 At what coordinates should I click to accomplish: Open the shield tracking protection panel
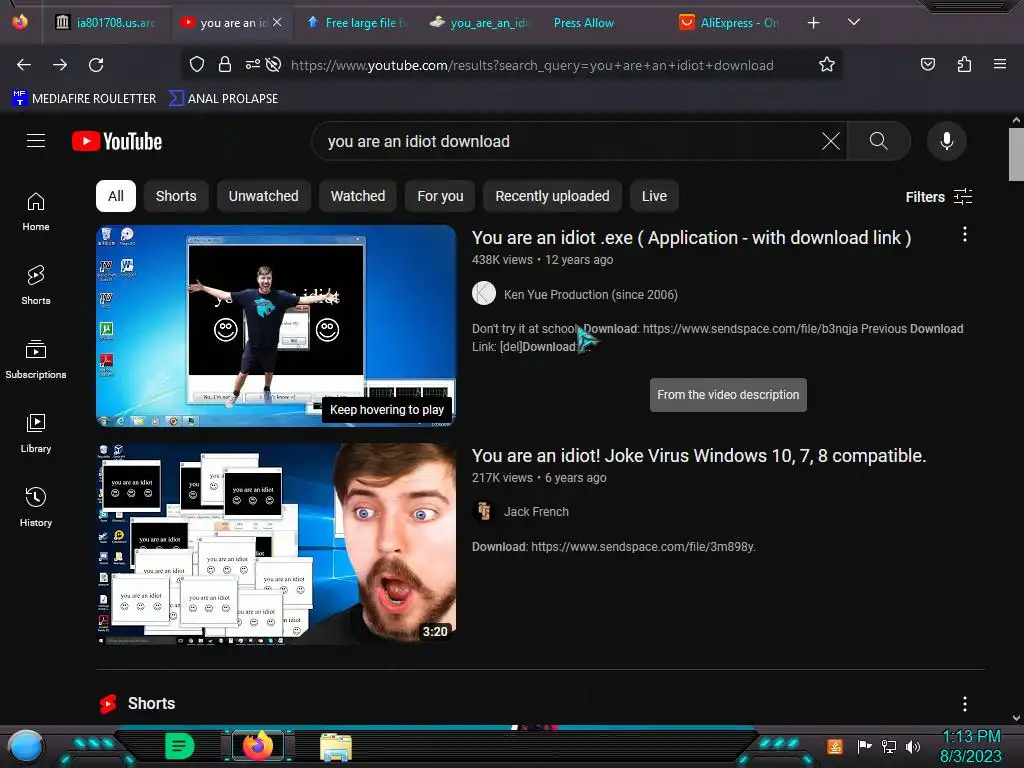point(197,65)
